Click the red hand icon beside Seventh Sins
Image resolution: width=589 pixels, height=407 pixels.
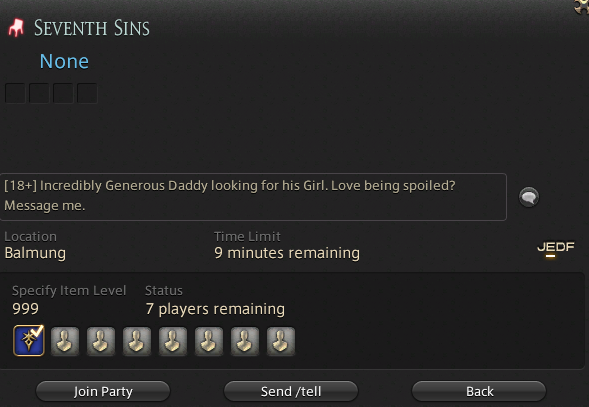(16, 28)
